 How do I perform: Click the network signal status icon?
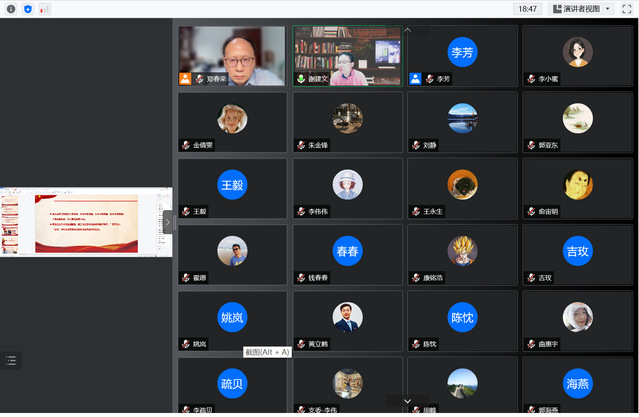(x=44, y=8)
